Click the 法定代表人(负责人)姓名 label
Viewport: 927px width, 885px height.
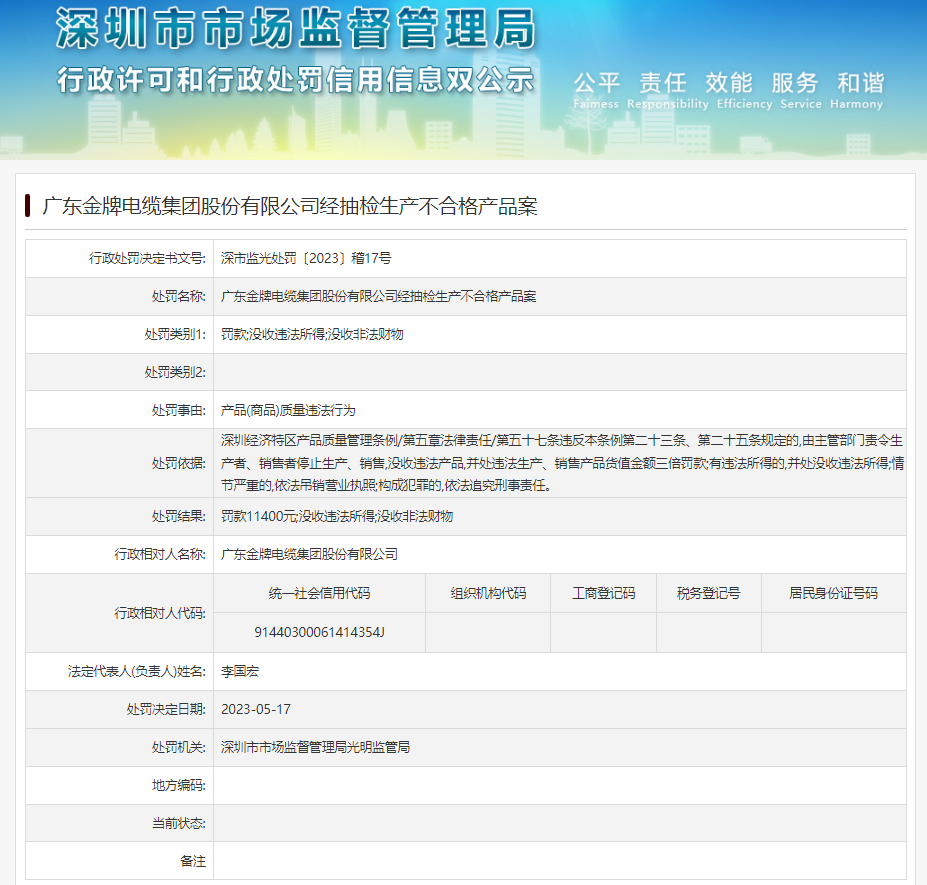click(137, 672)
